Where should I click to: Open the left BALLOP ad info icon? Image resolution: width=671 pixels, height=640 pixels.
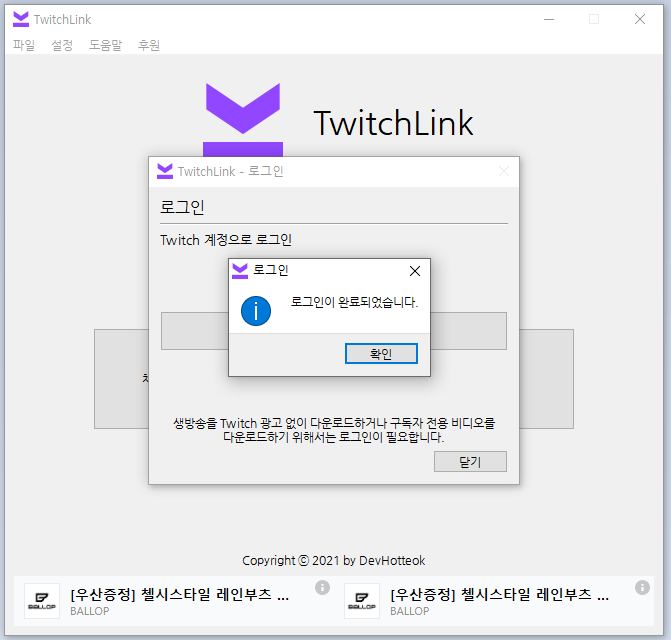point(322,587)
